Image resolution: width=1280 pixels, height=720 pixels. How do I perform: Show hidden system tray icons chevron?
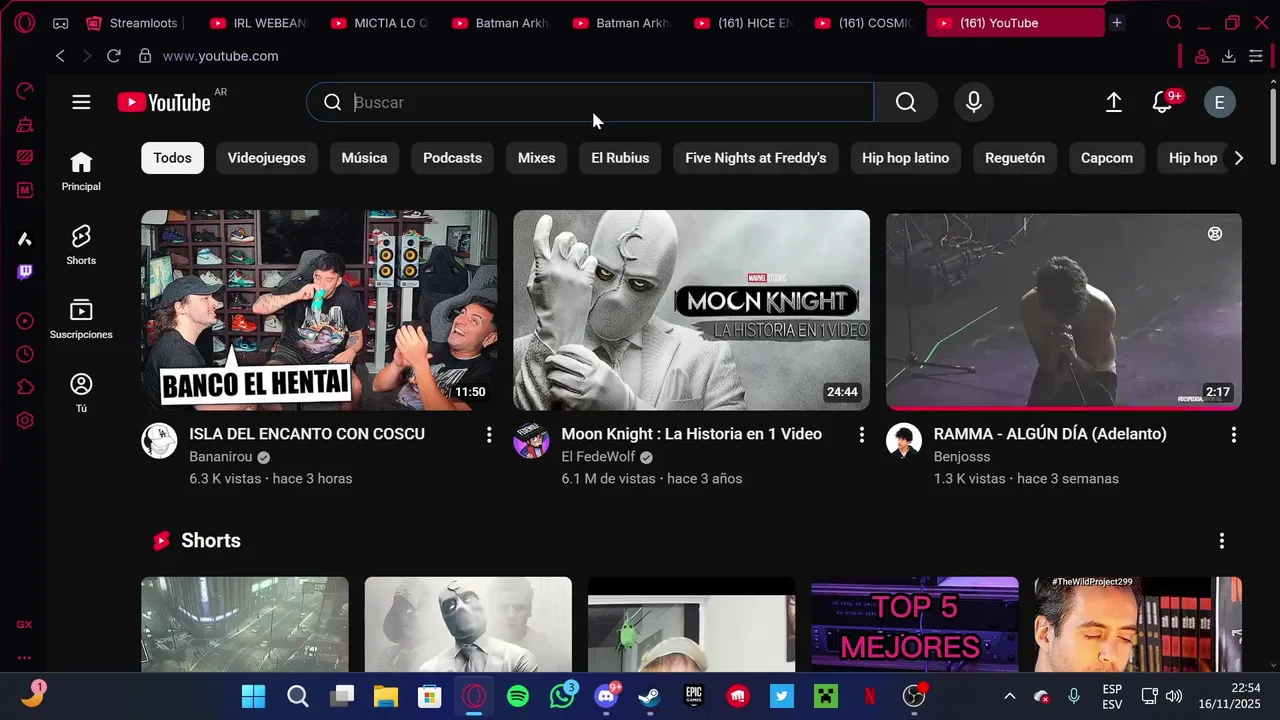coord(1009,696)
